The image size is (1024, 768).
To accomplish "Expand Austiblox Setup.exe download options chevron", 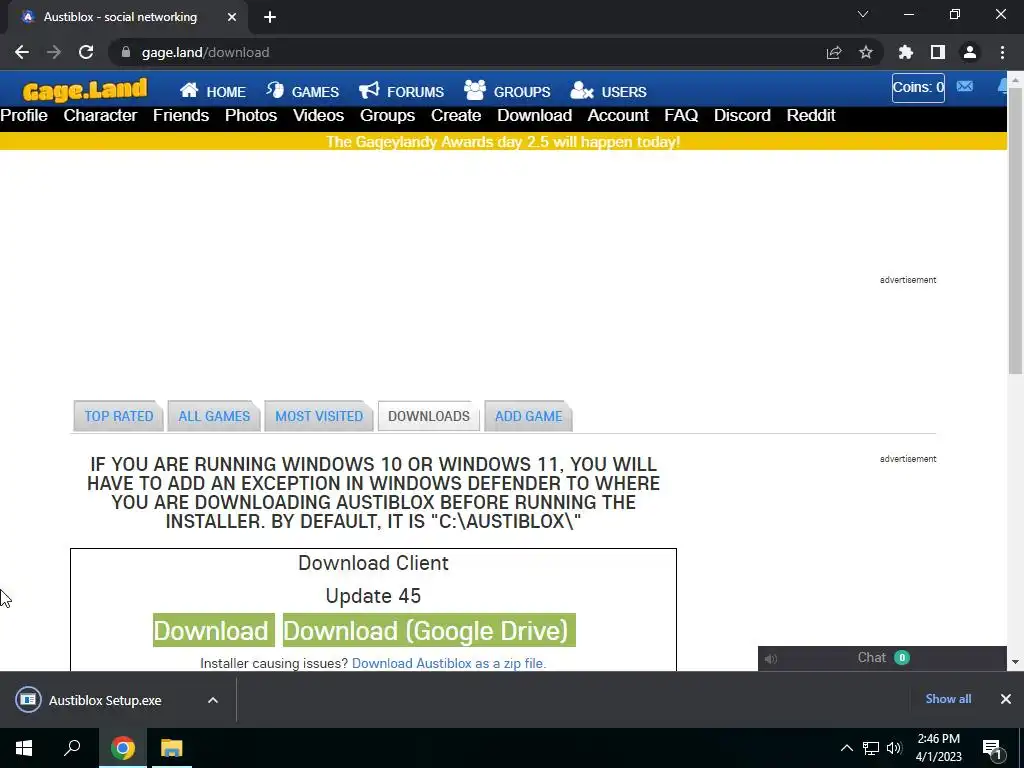I will point(213,700).
